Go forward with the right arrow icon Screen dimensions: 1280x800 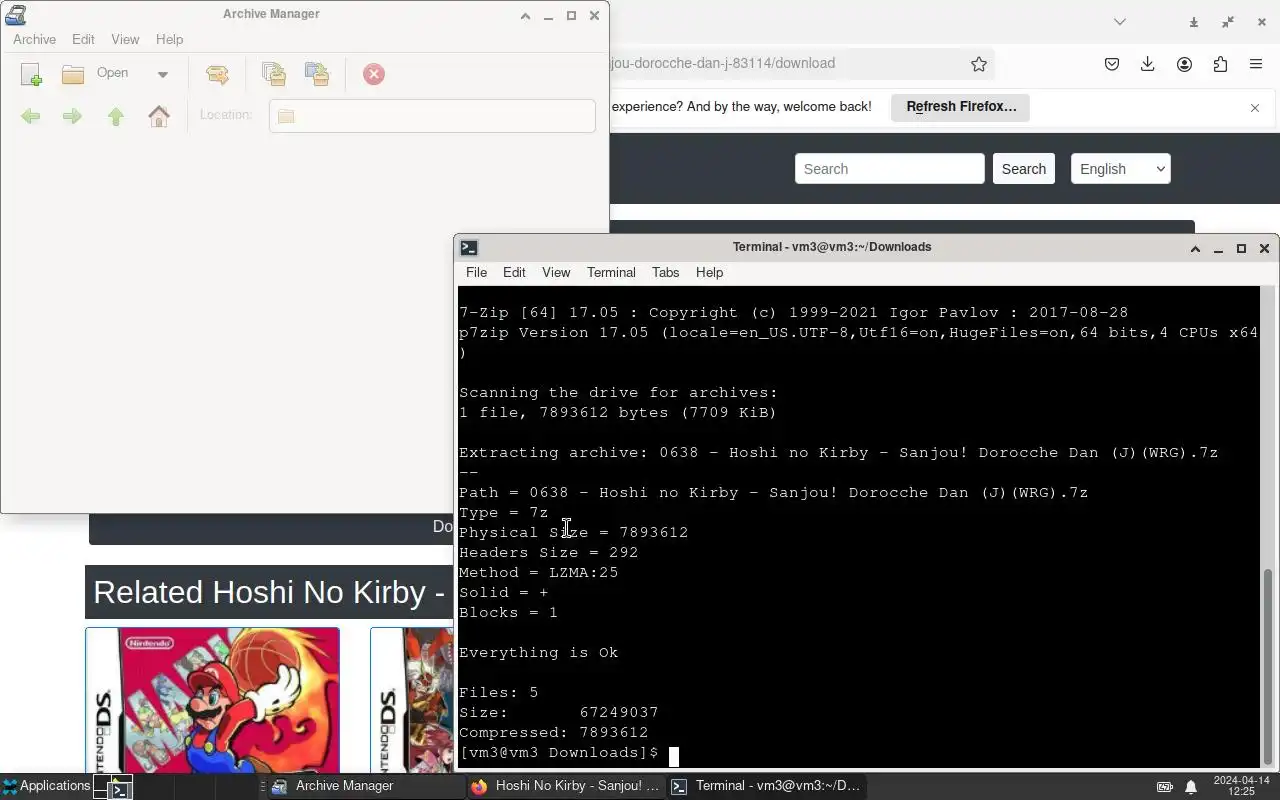pyautogui.click(x=72, y=116)
